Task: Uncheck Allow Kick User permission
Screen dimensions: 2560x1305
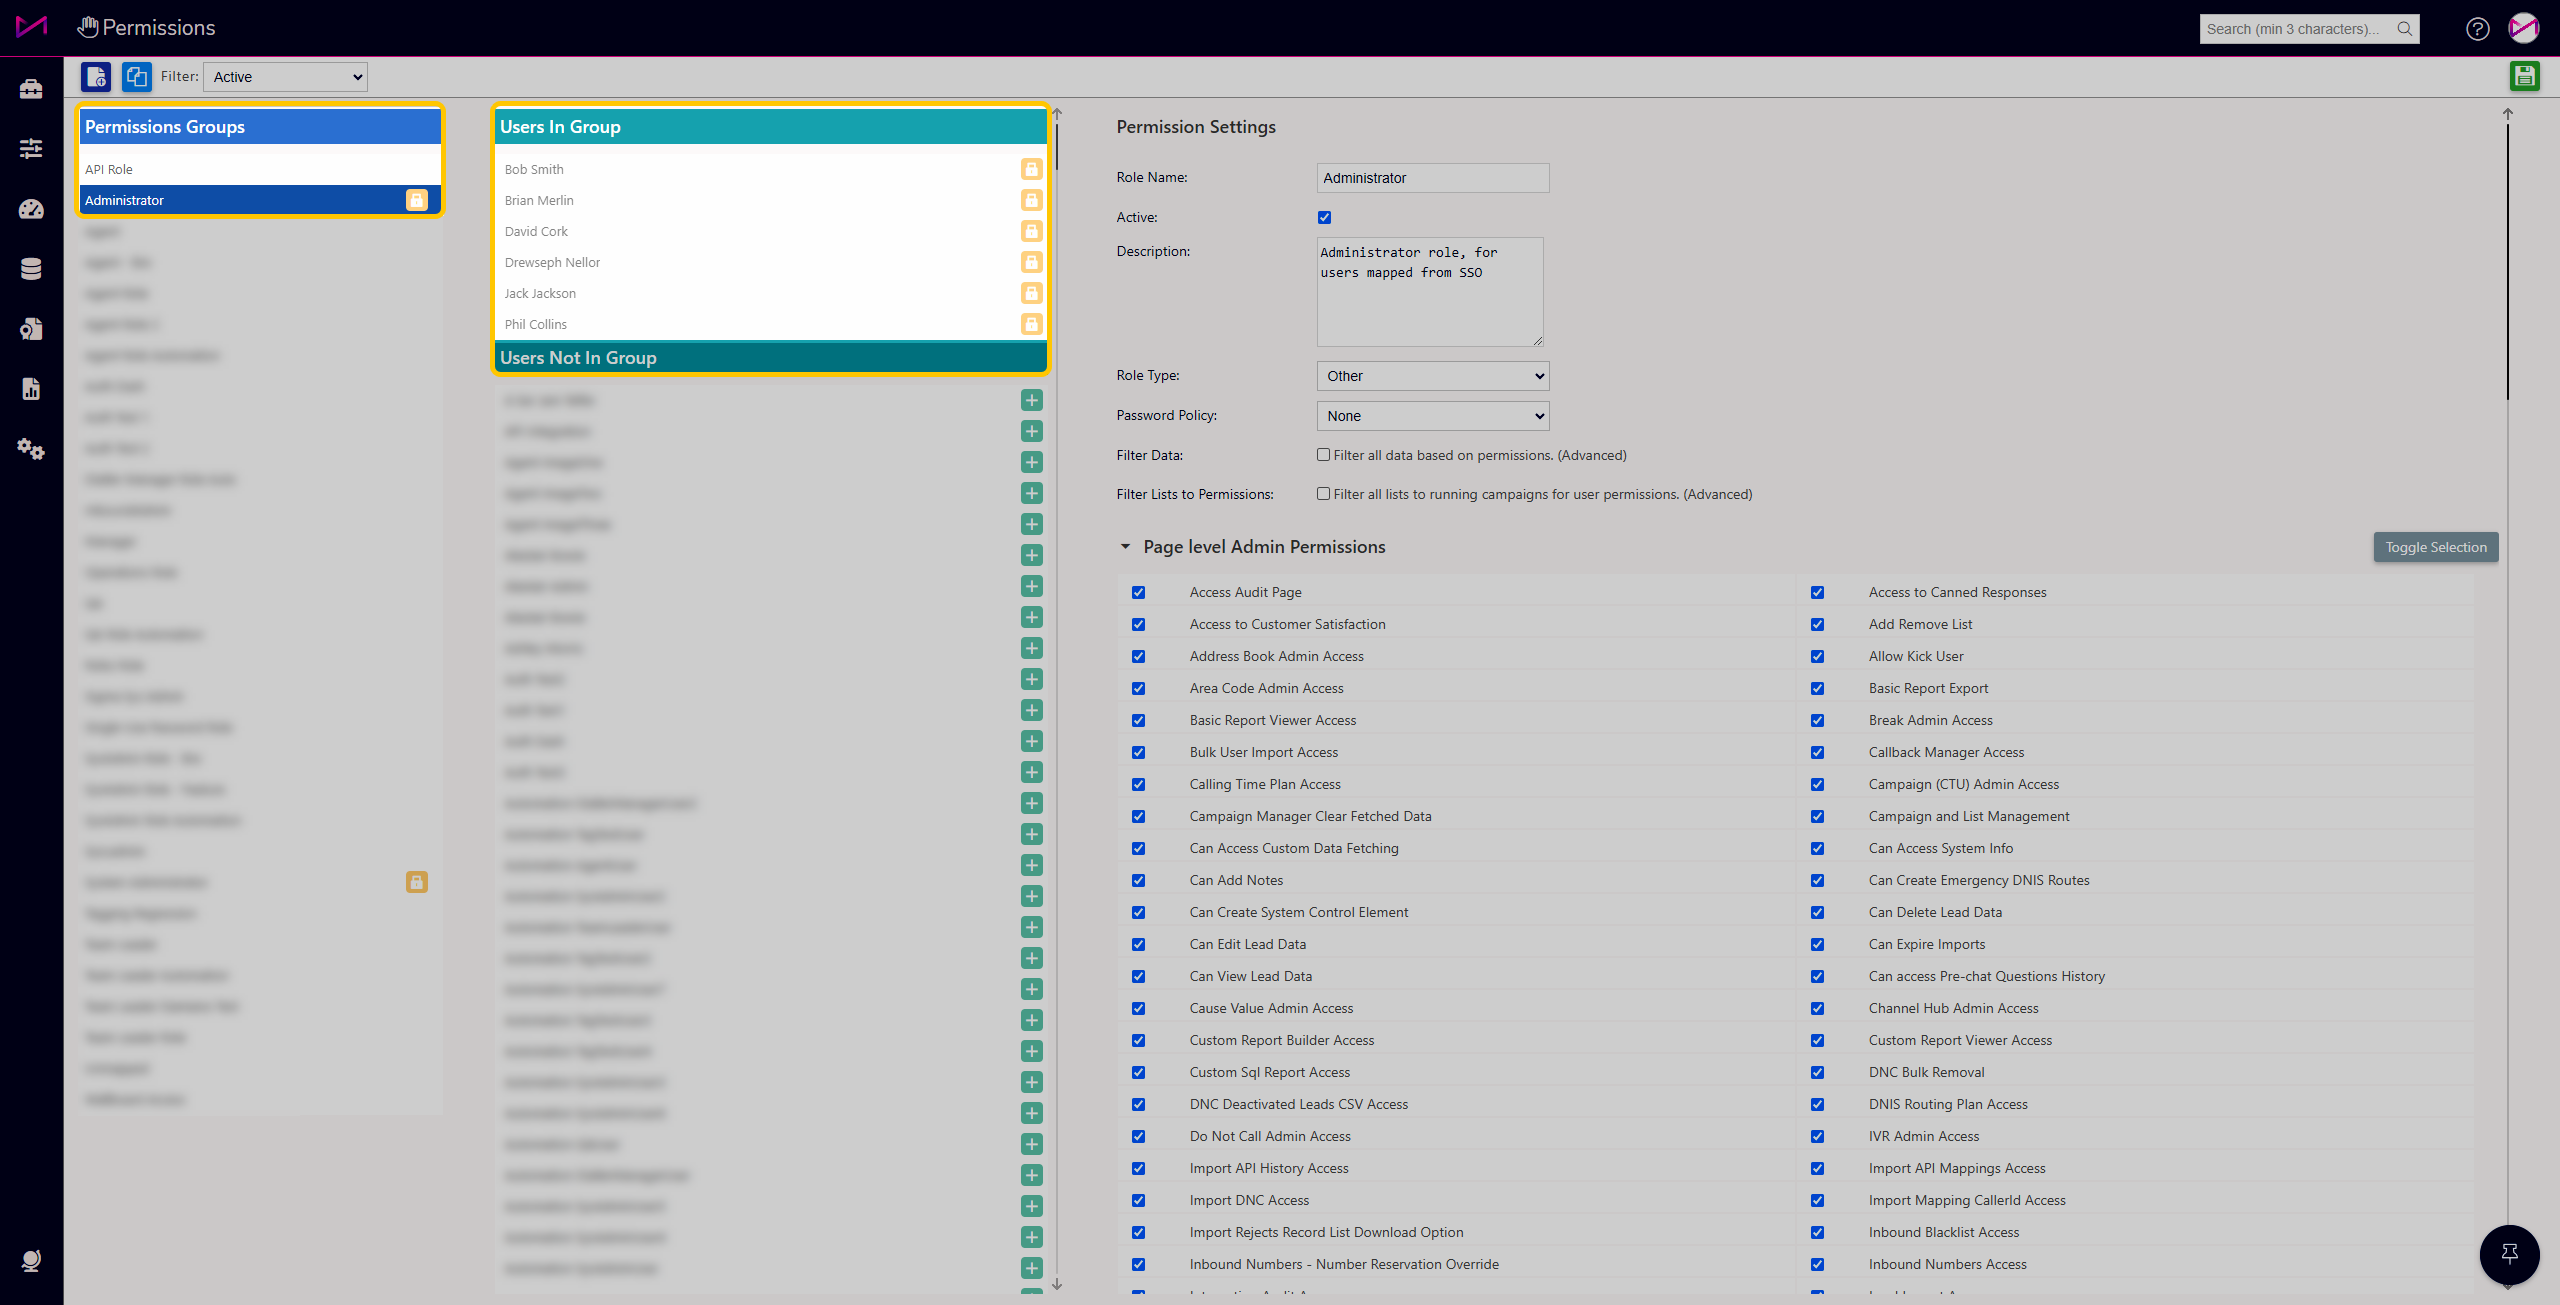Action: (x=1817, y=657)
